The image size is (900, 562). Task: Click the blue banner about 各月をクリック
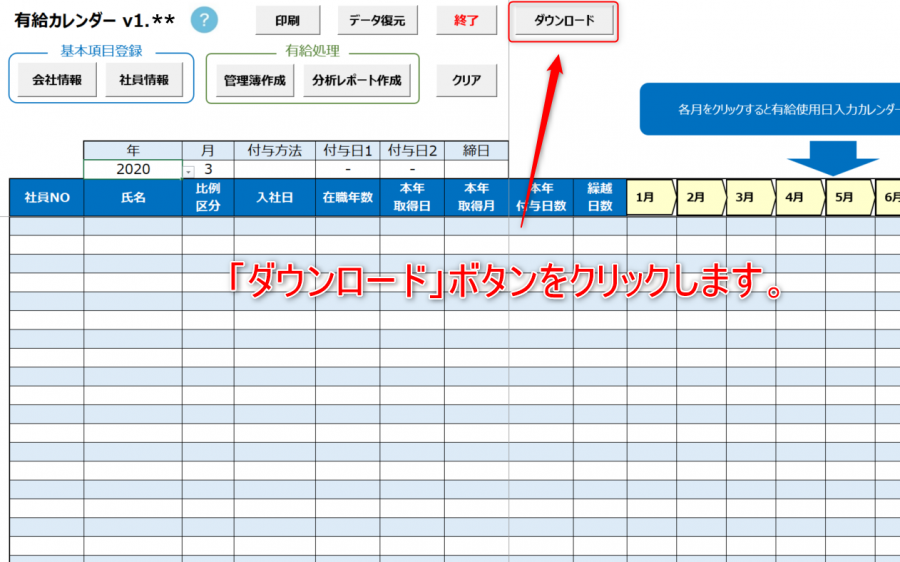click(x=770, y=109)
